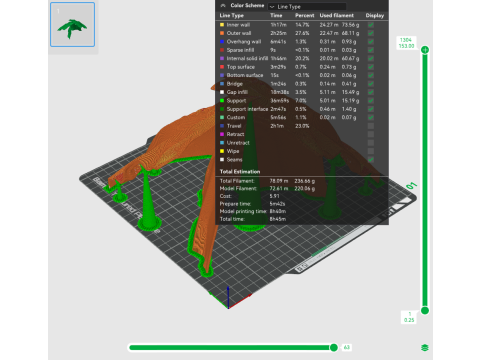Enable Unretract display checkbox
This screenshot has width=480, height=360.
[371, 143]
